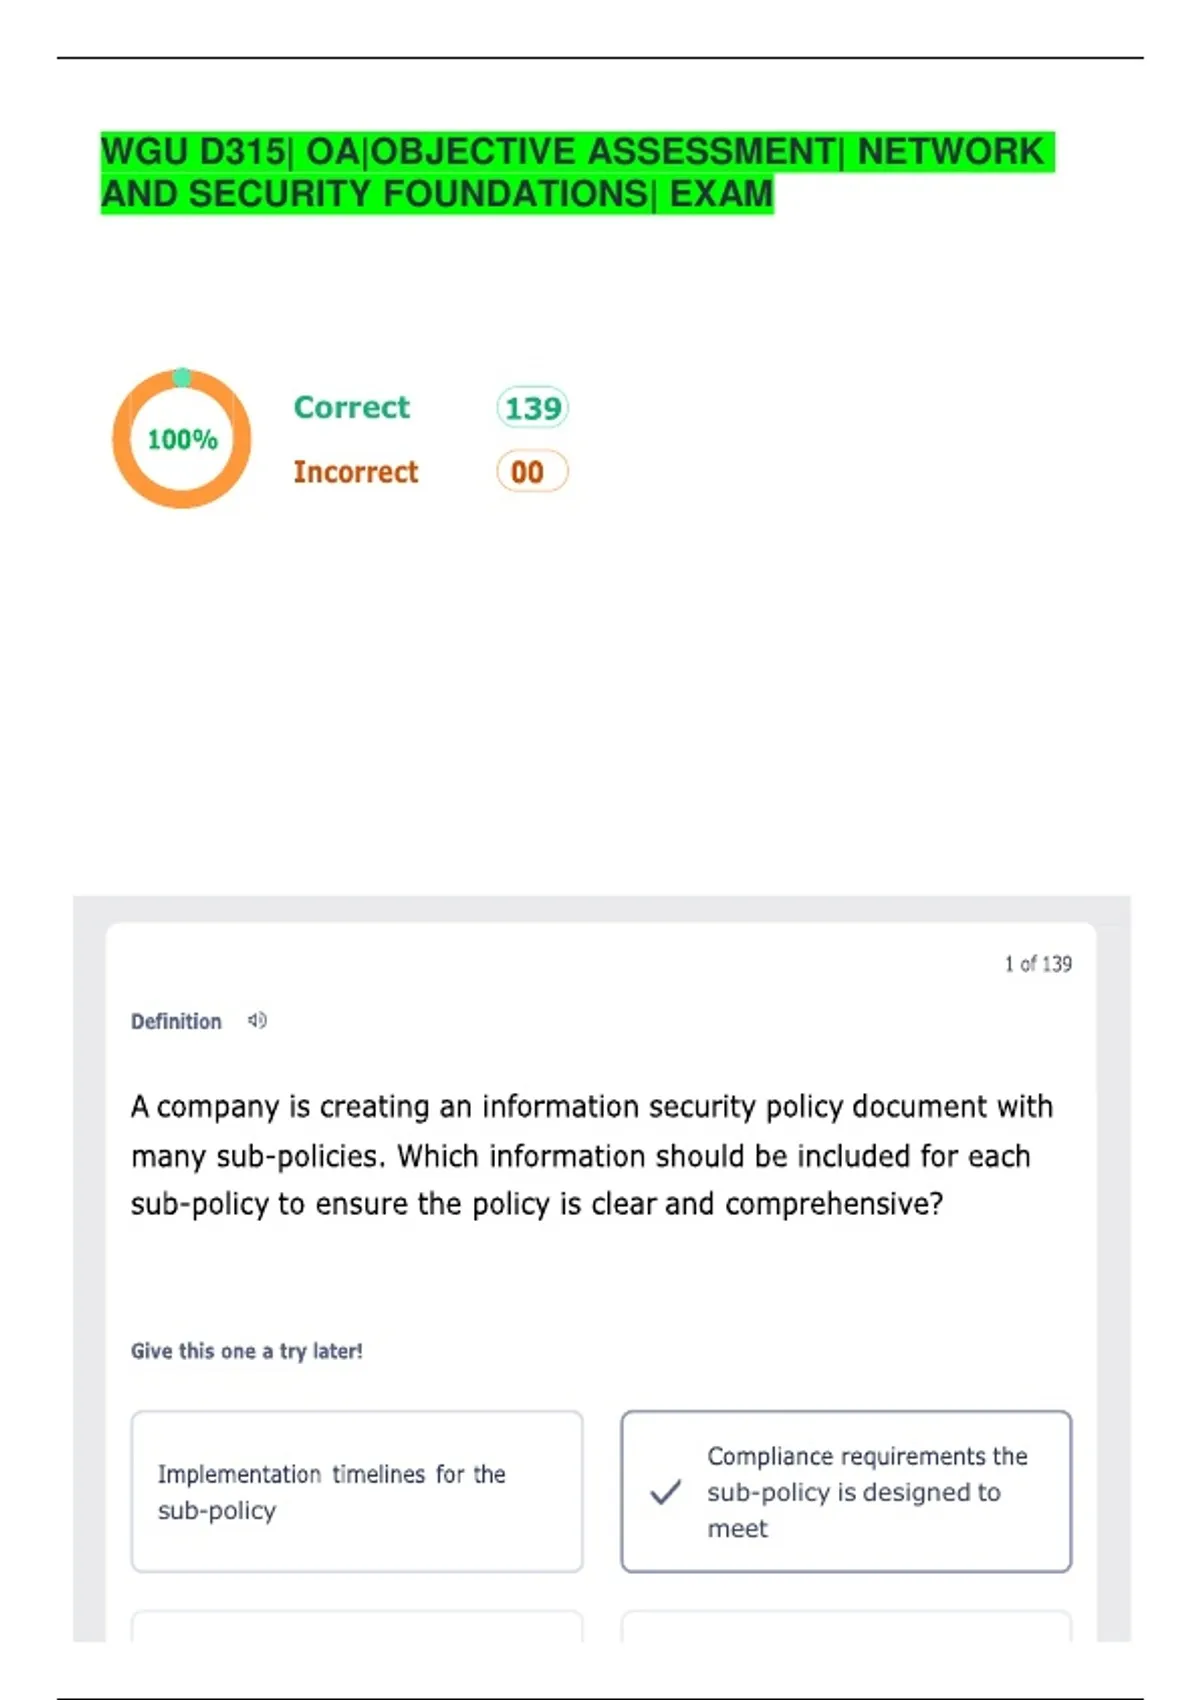Click the Definition label
1200x1700 pixels.
pyautogui.click(x=176, y=1021)
